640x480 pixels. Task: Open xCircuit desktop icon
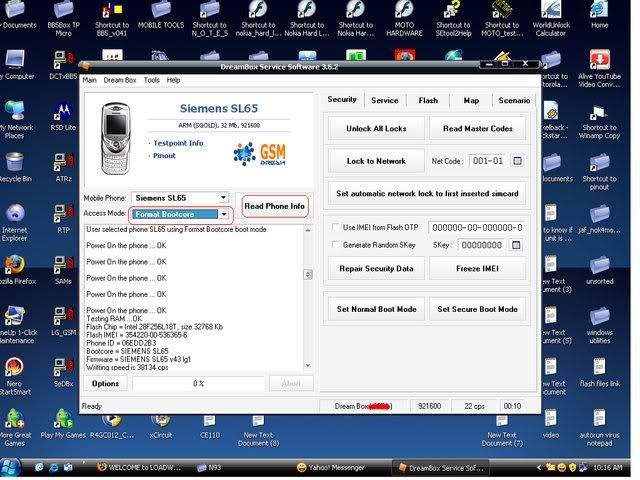[161, 427]
